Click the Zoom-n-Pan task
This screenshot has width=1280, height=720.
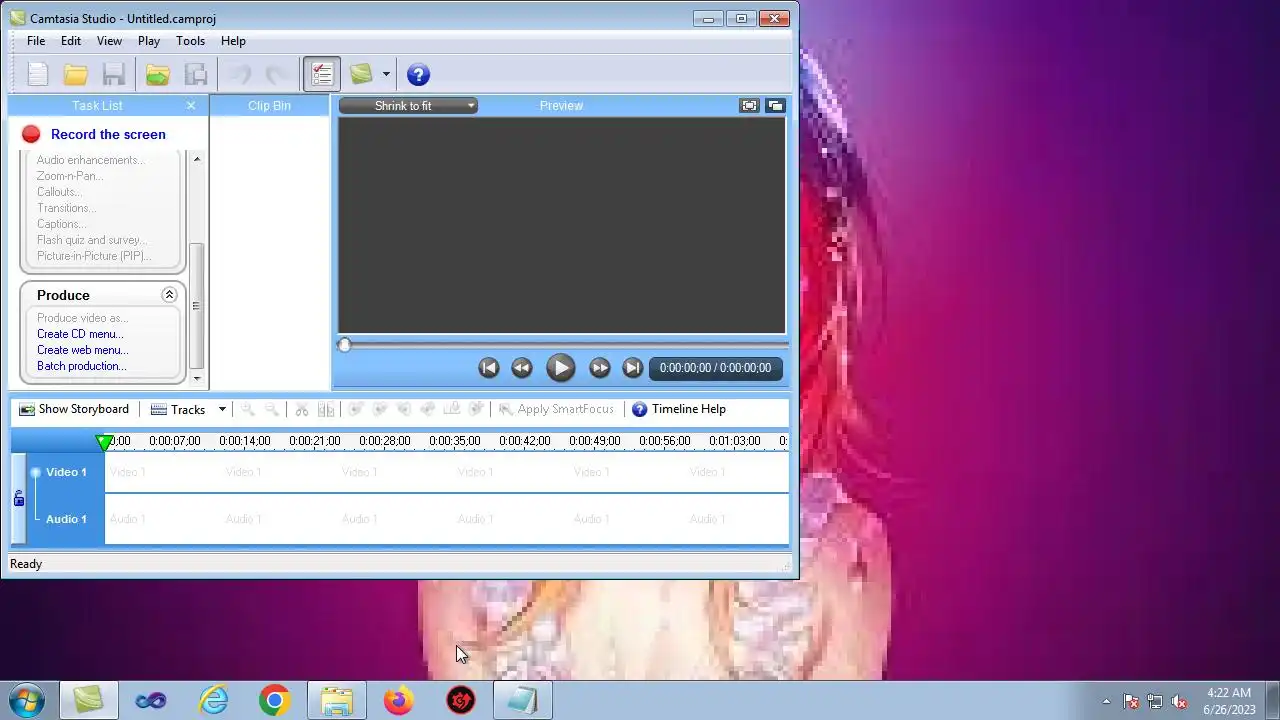[x=70, y=176]
